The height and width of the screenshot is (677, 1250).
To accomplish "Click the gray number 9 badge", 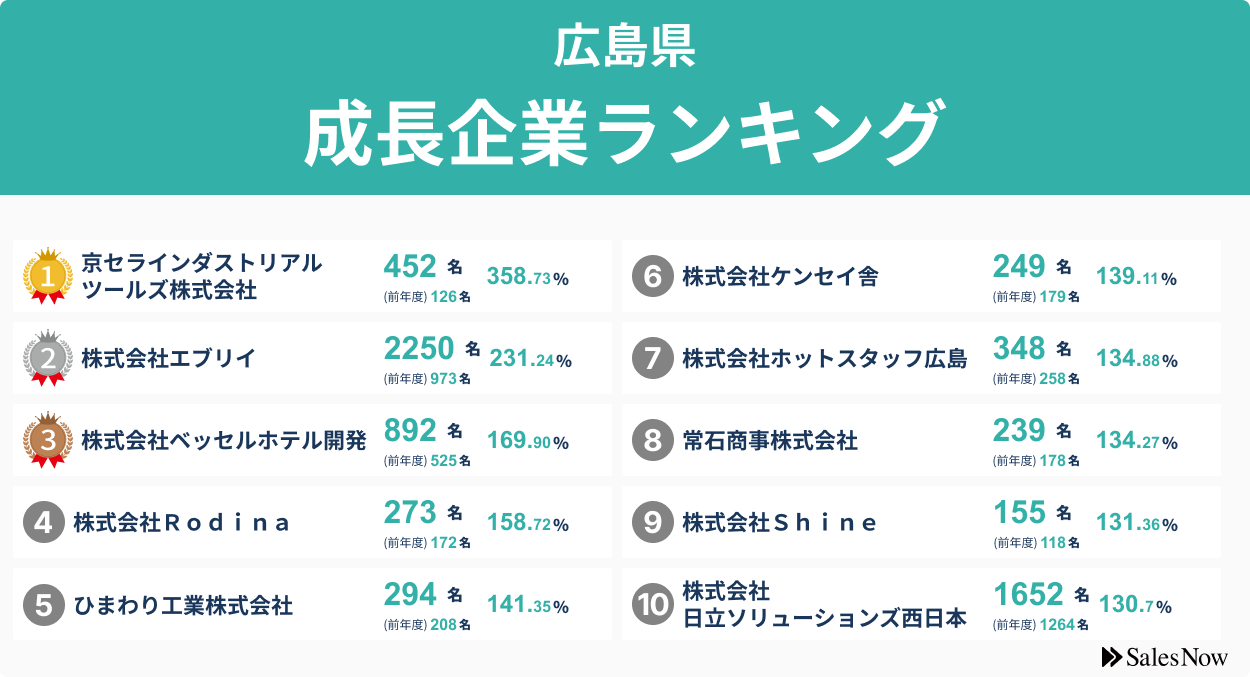I will pos(652,522).
